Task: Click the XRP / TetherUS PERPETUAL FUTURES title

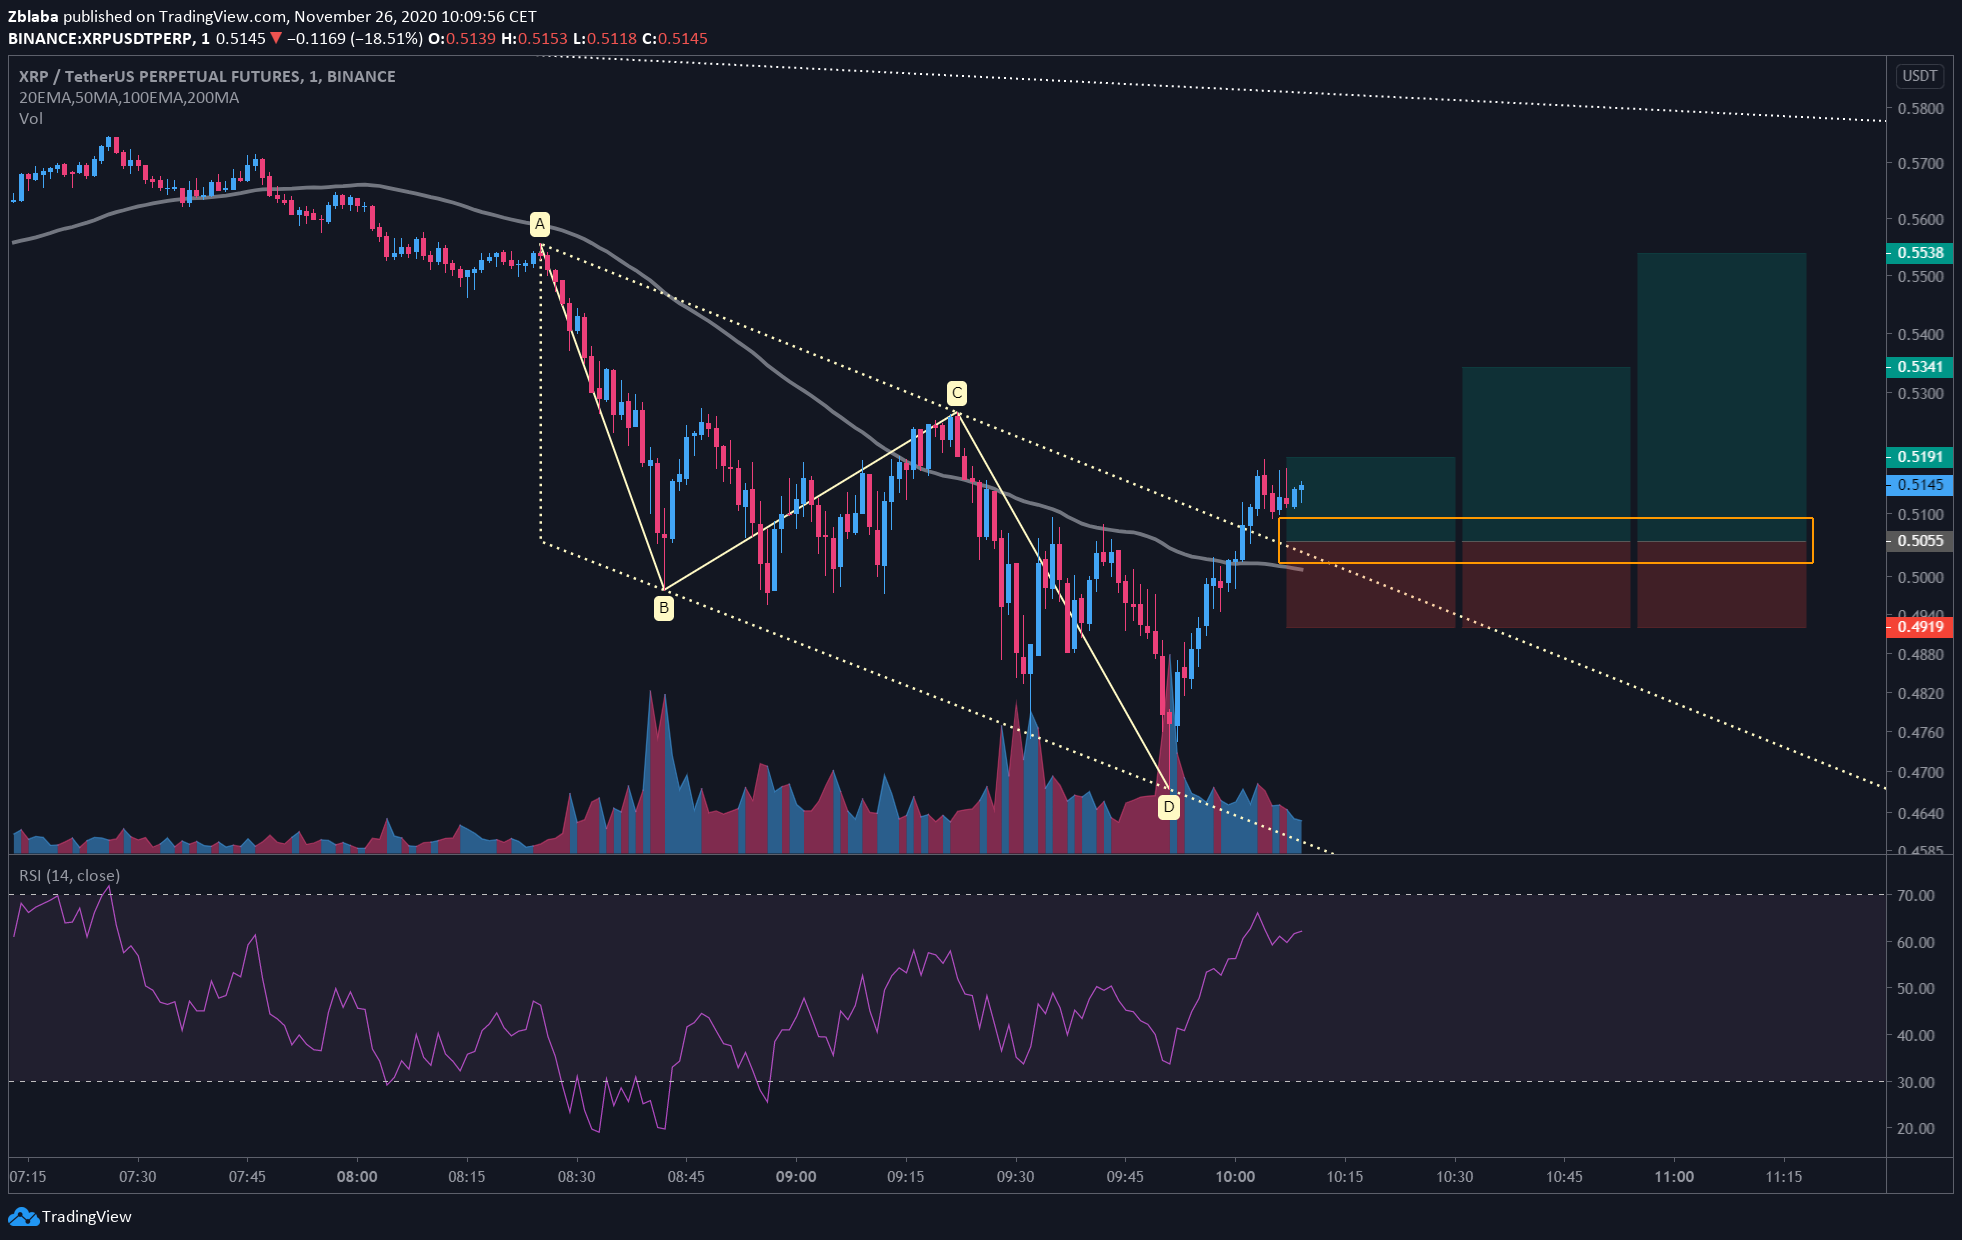Action: pos(207,77)
